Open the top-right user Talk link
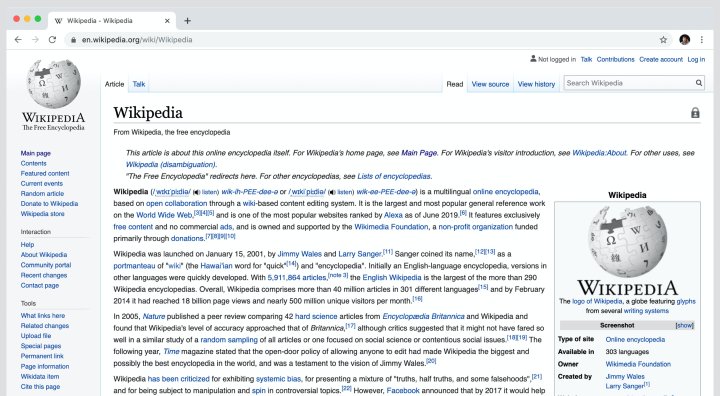The width and height of the screenshot is (720, 396). coord(586,59)
